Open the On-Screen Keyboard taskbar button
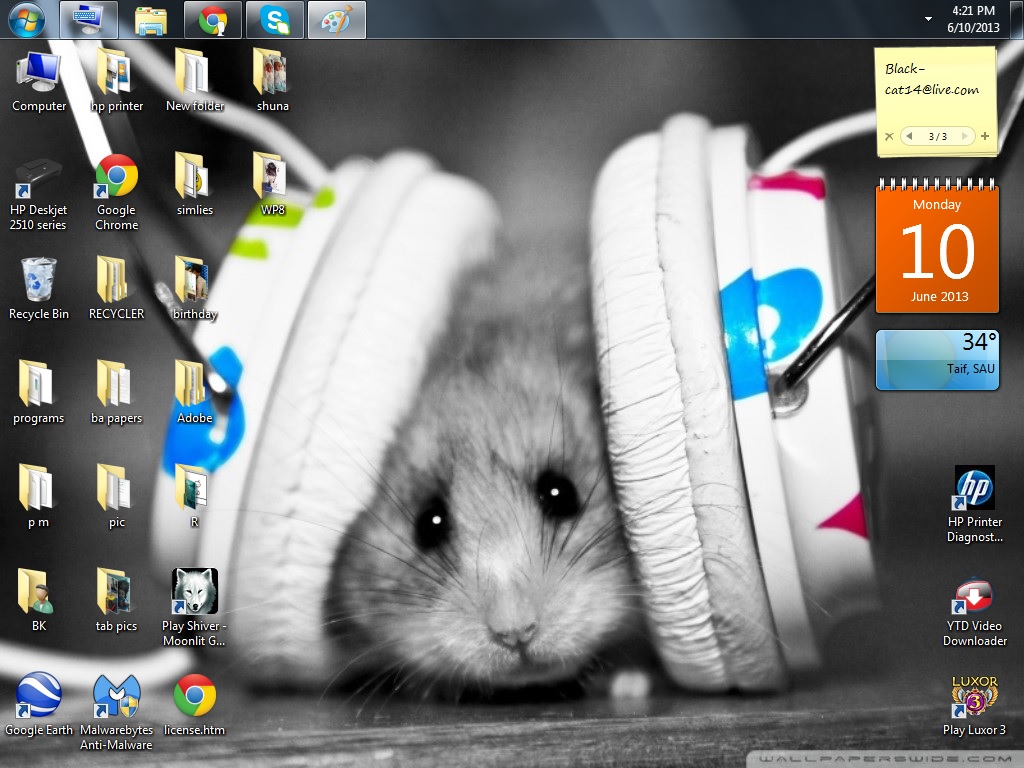This screenshot has height=768, width=1024. pyautogui.click(x=89, y=20)
